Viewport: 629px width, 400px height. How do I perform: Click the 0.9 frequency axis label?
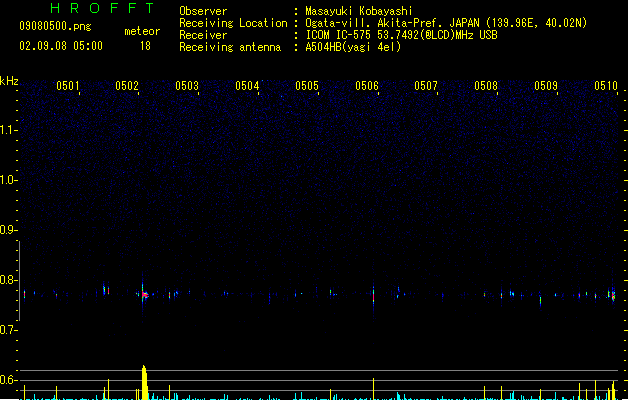pos(8,230)
